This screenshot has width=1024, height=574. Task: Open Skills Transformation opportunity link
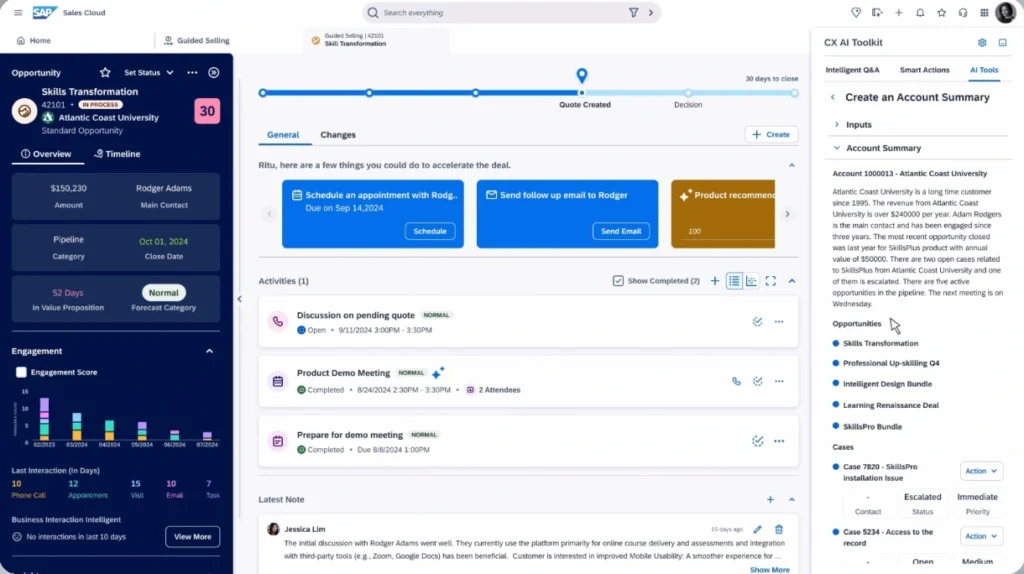[x=880, y=343]
